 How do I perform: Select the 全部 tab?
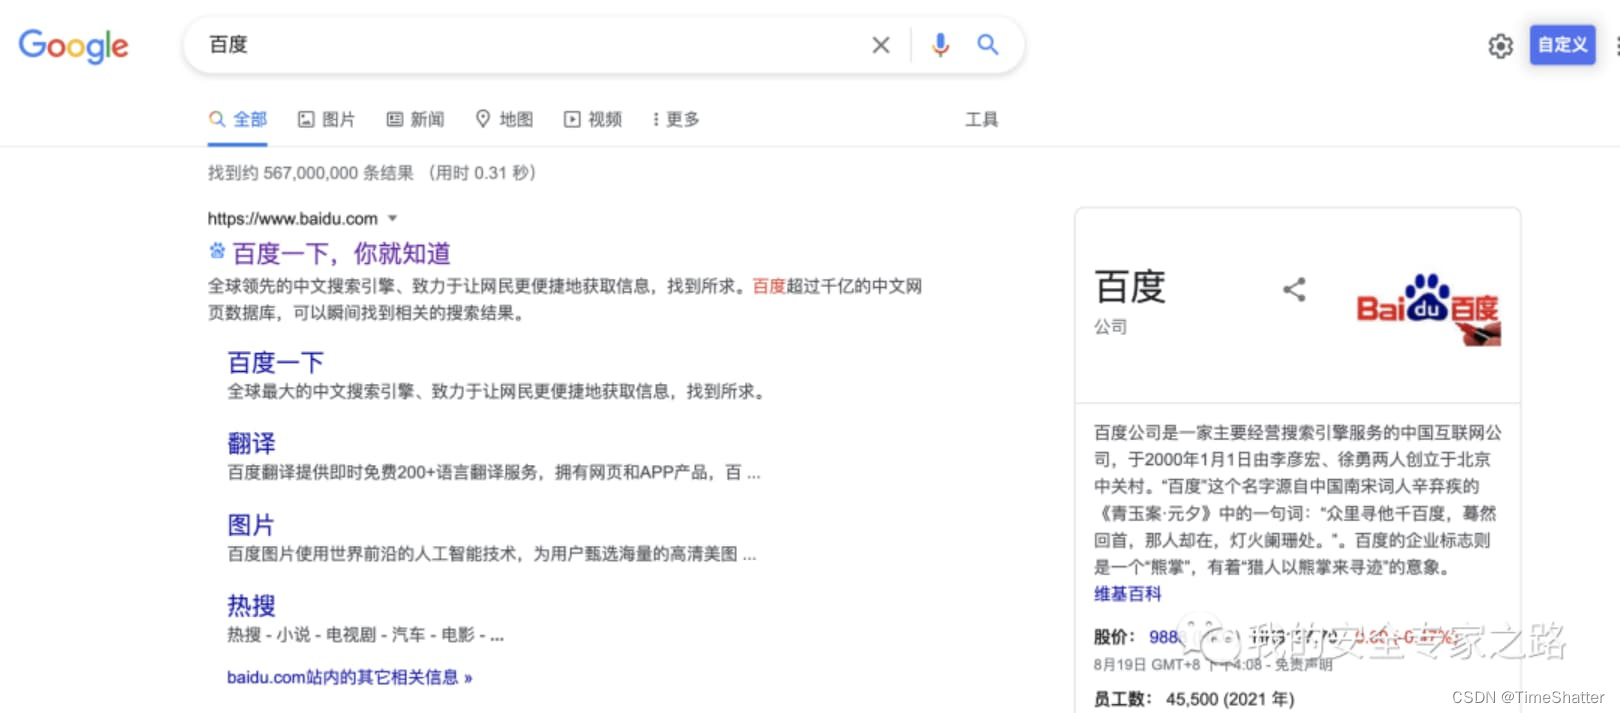point(238,119)
